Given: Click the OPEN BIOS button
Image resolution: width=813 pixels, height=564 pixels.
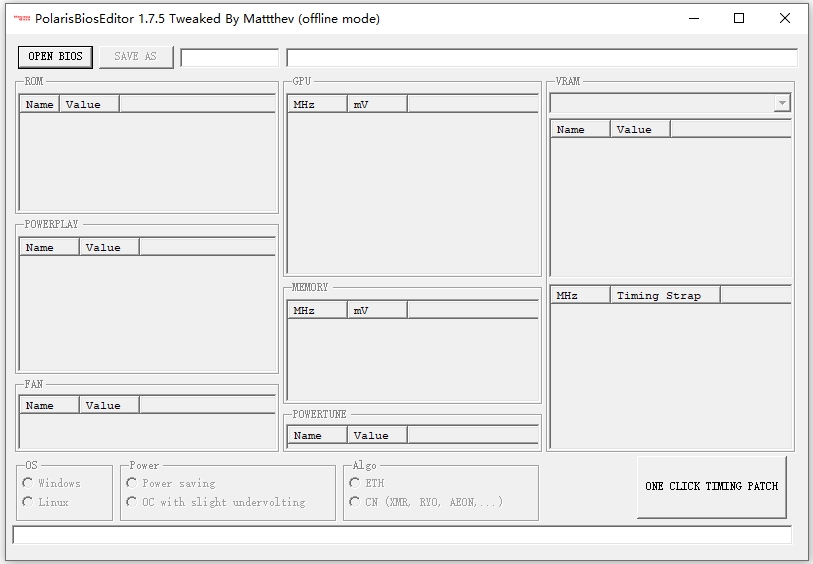Looking at the screenshot, I should pos(55,57).
